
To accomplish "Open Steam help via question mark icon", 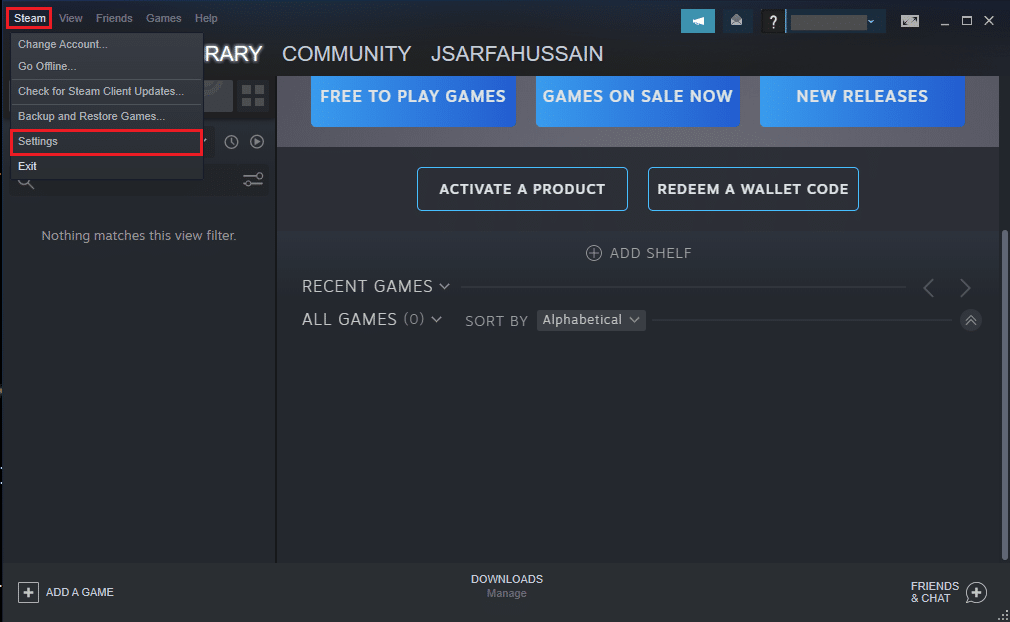I will [x=772, y=21].
